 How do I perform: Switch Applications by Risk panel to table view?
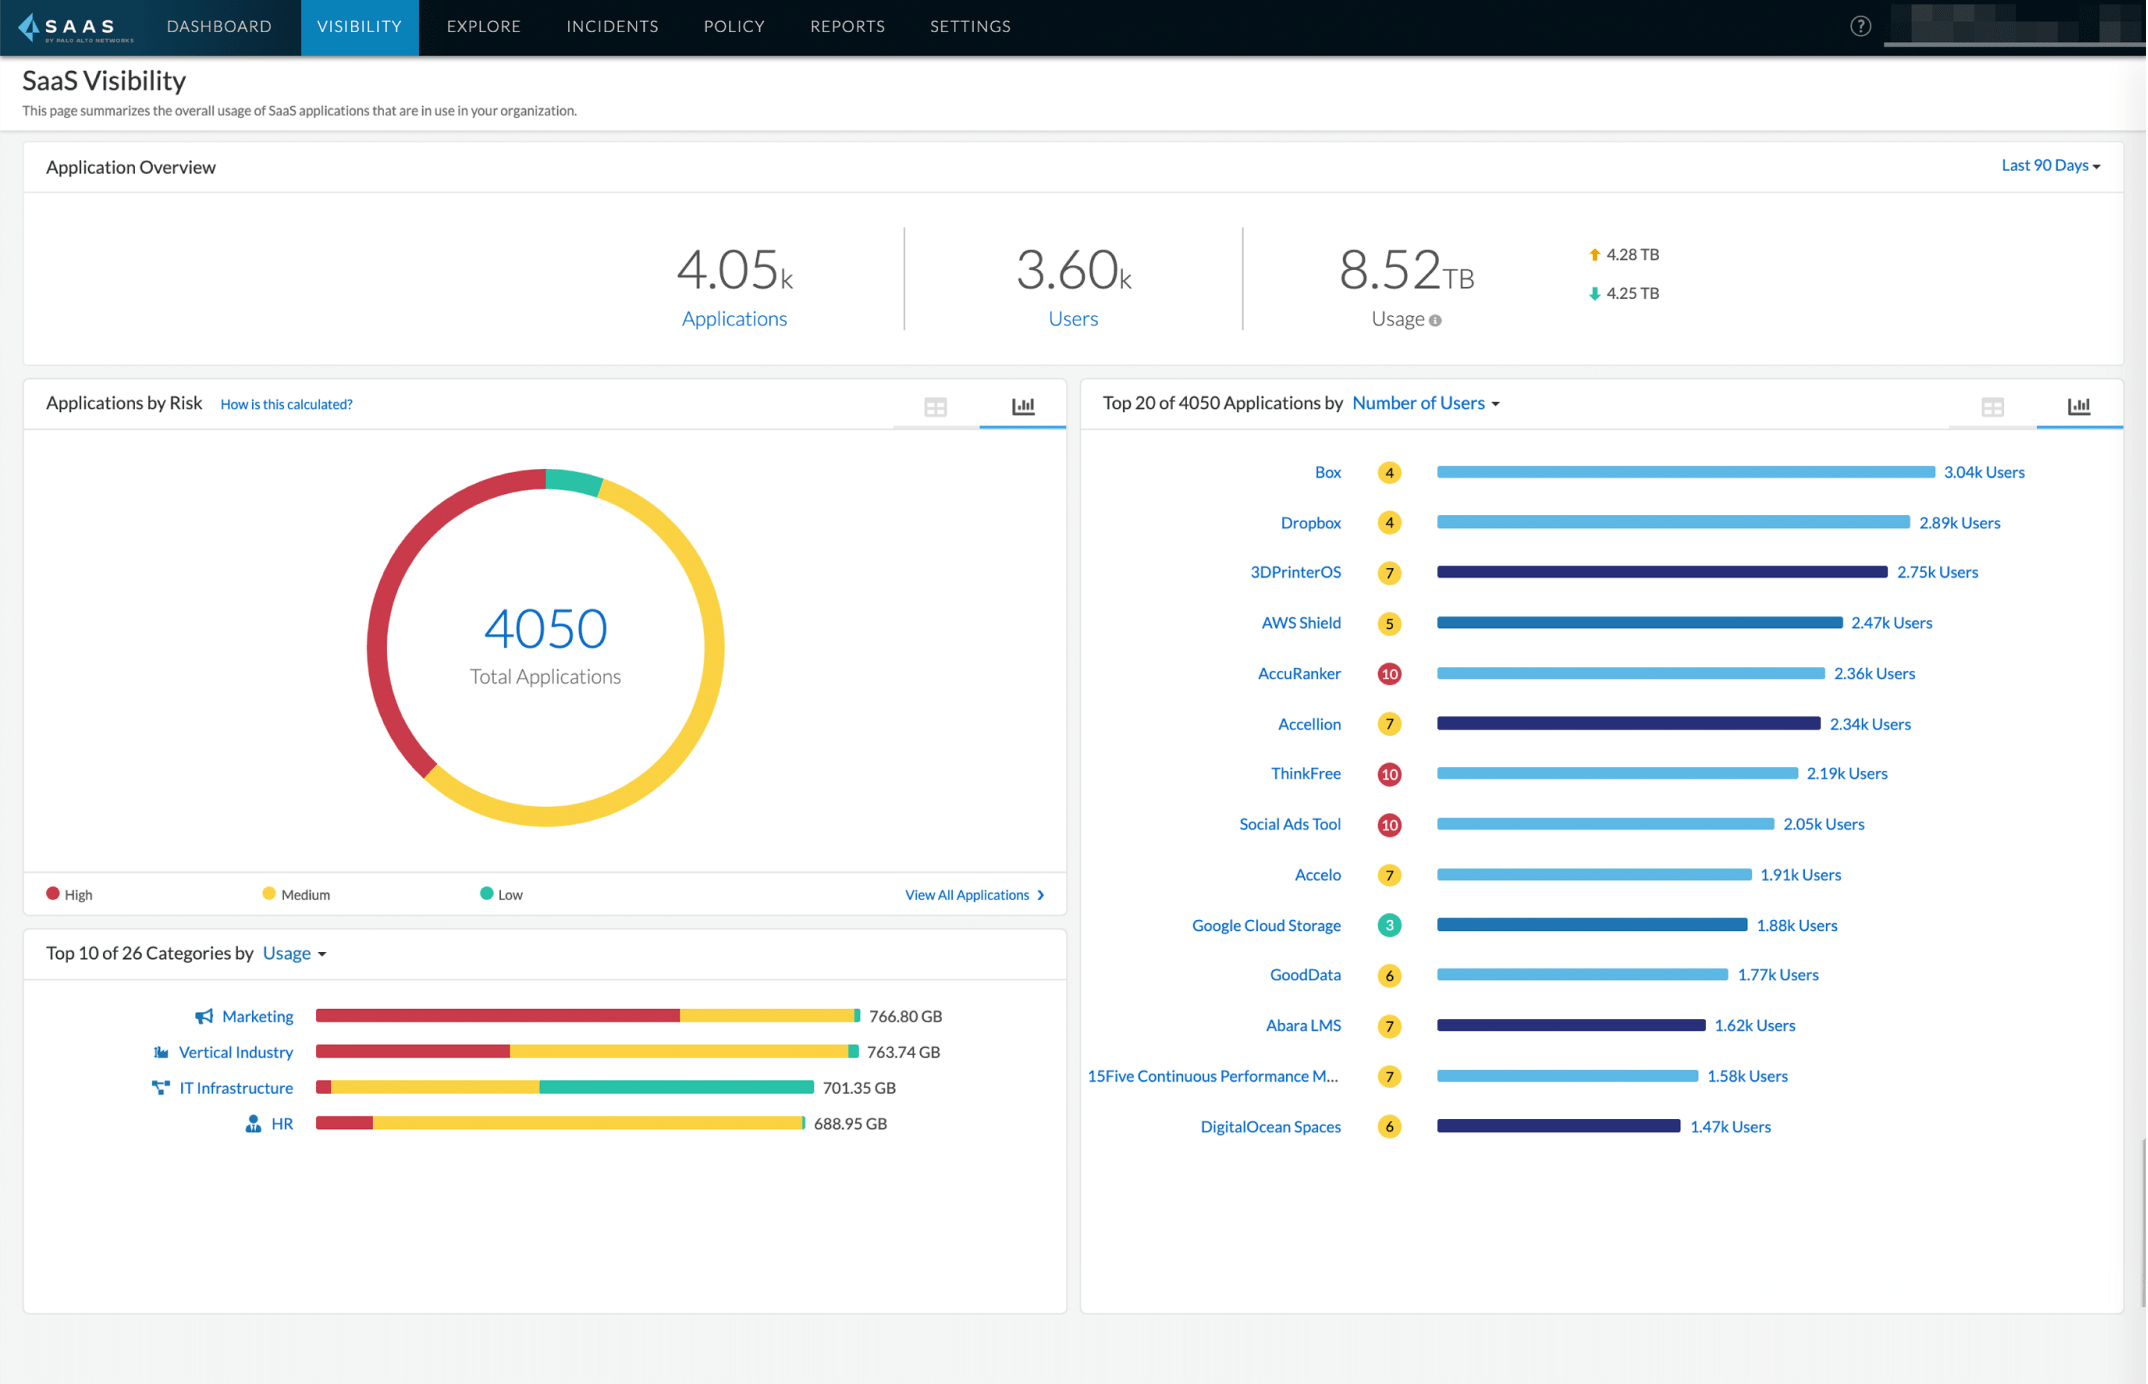pyautogui.click(x=936, y=406)
